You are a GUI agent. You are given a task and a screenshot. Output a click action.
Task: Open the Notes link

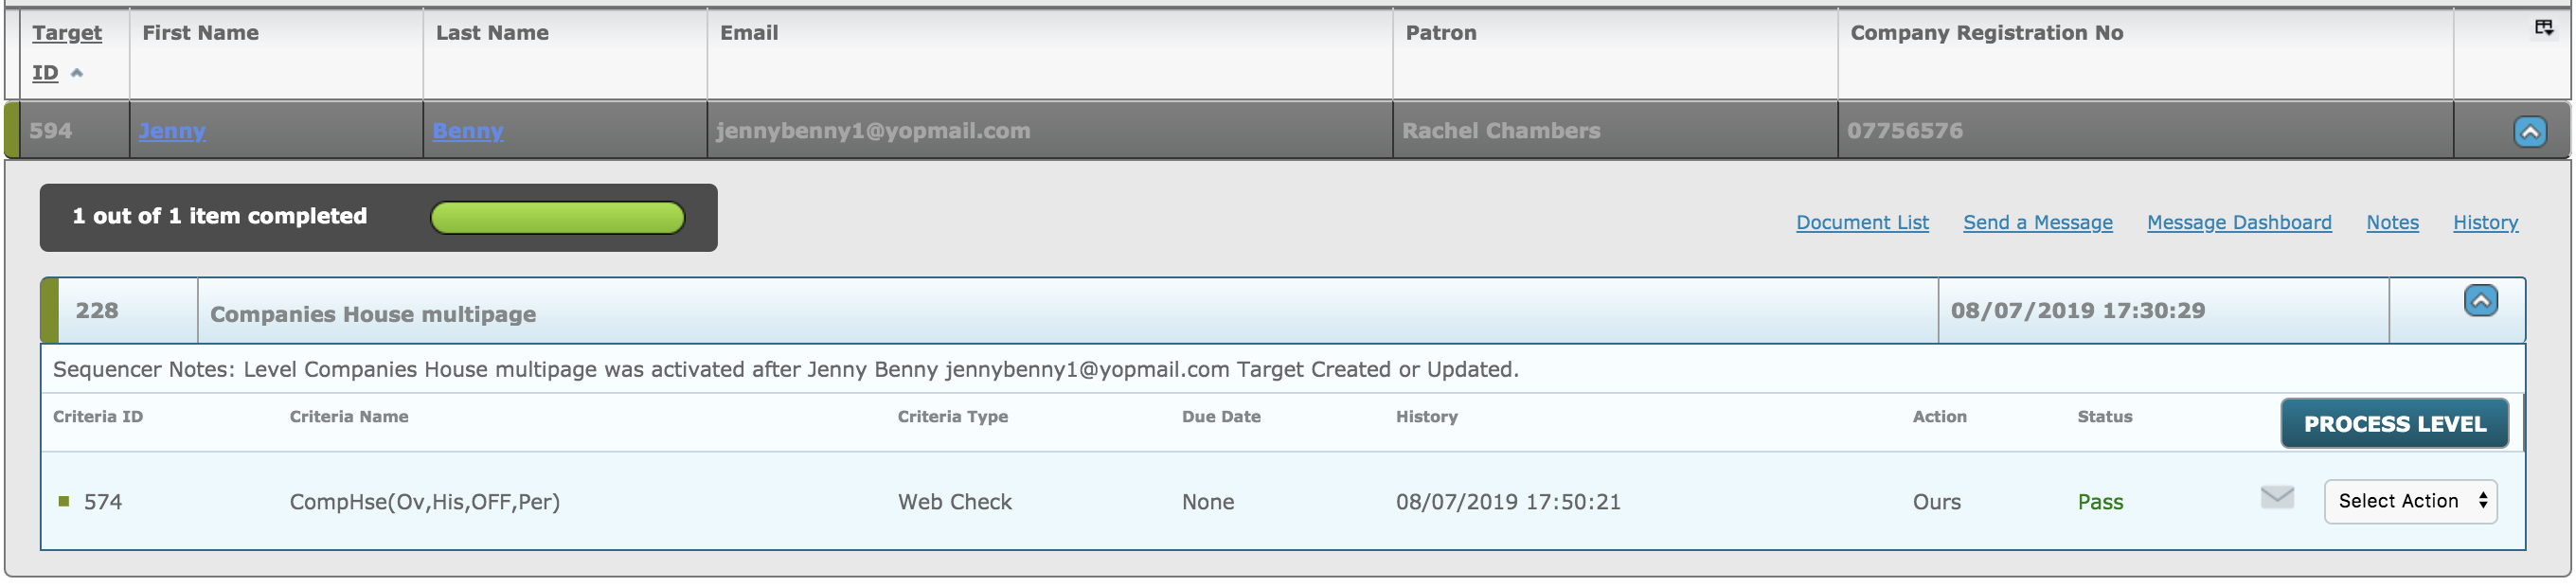[2392, 222]
